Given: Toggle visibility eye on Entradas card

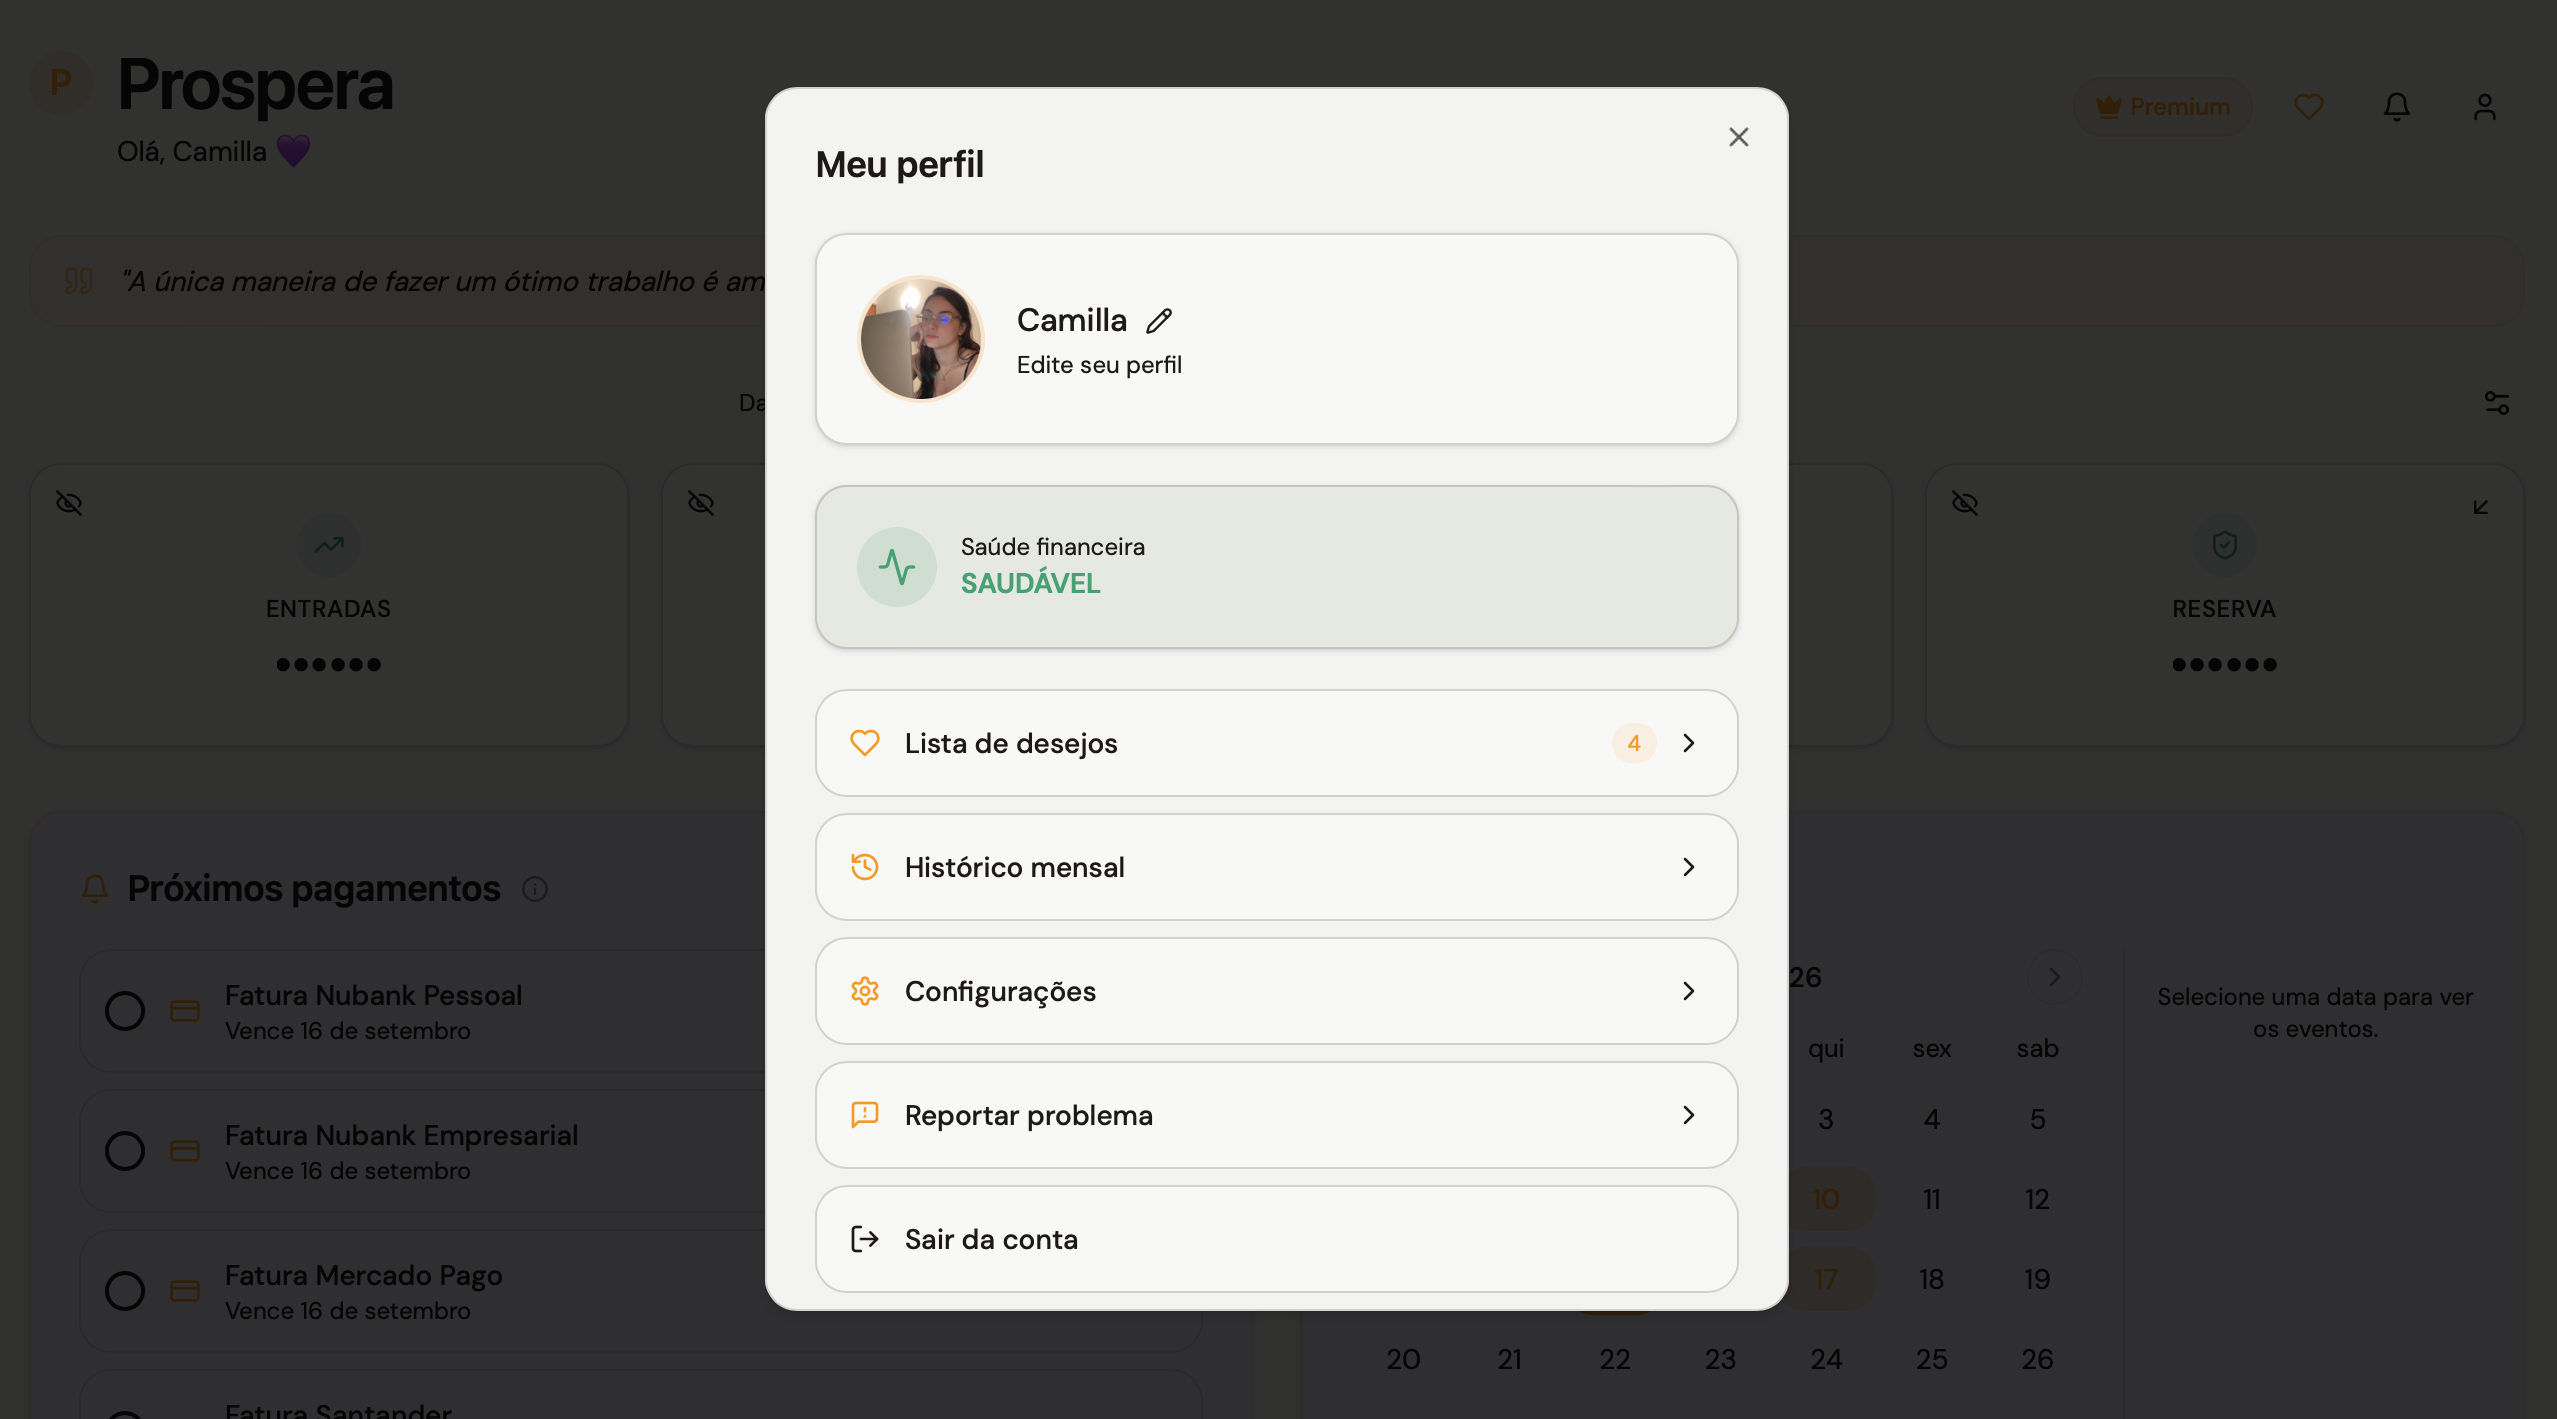Looking at the screenshot, I should pos(69,503).
